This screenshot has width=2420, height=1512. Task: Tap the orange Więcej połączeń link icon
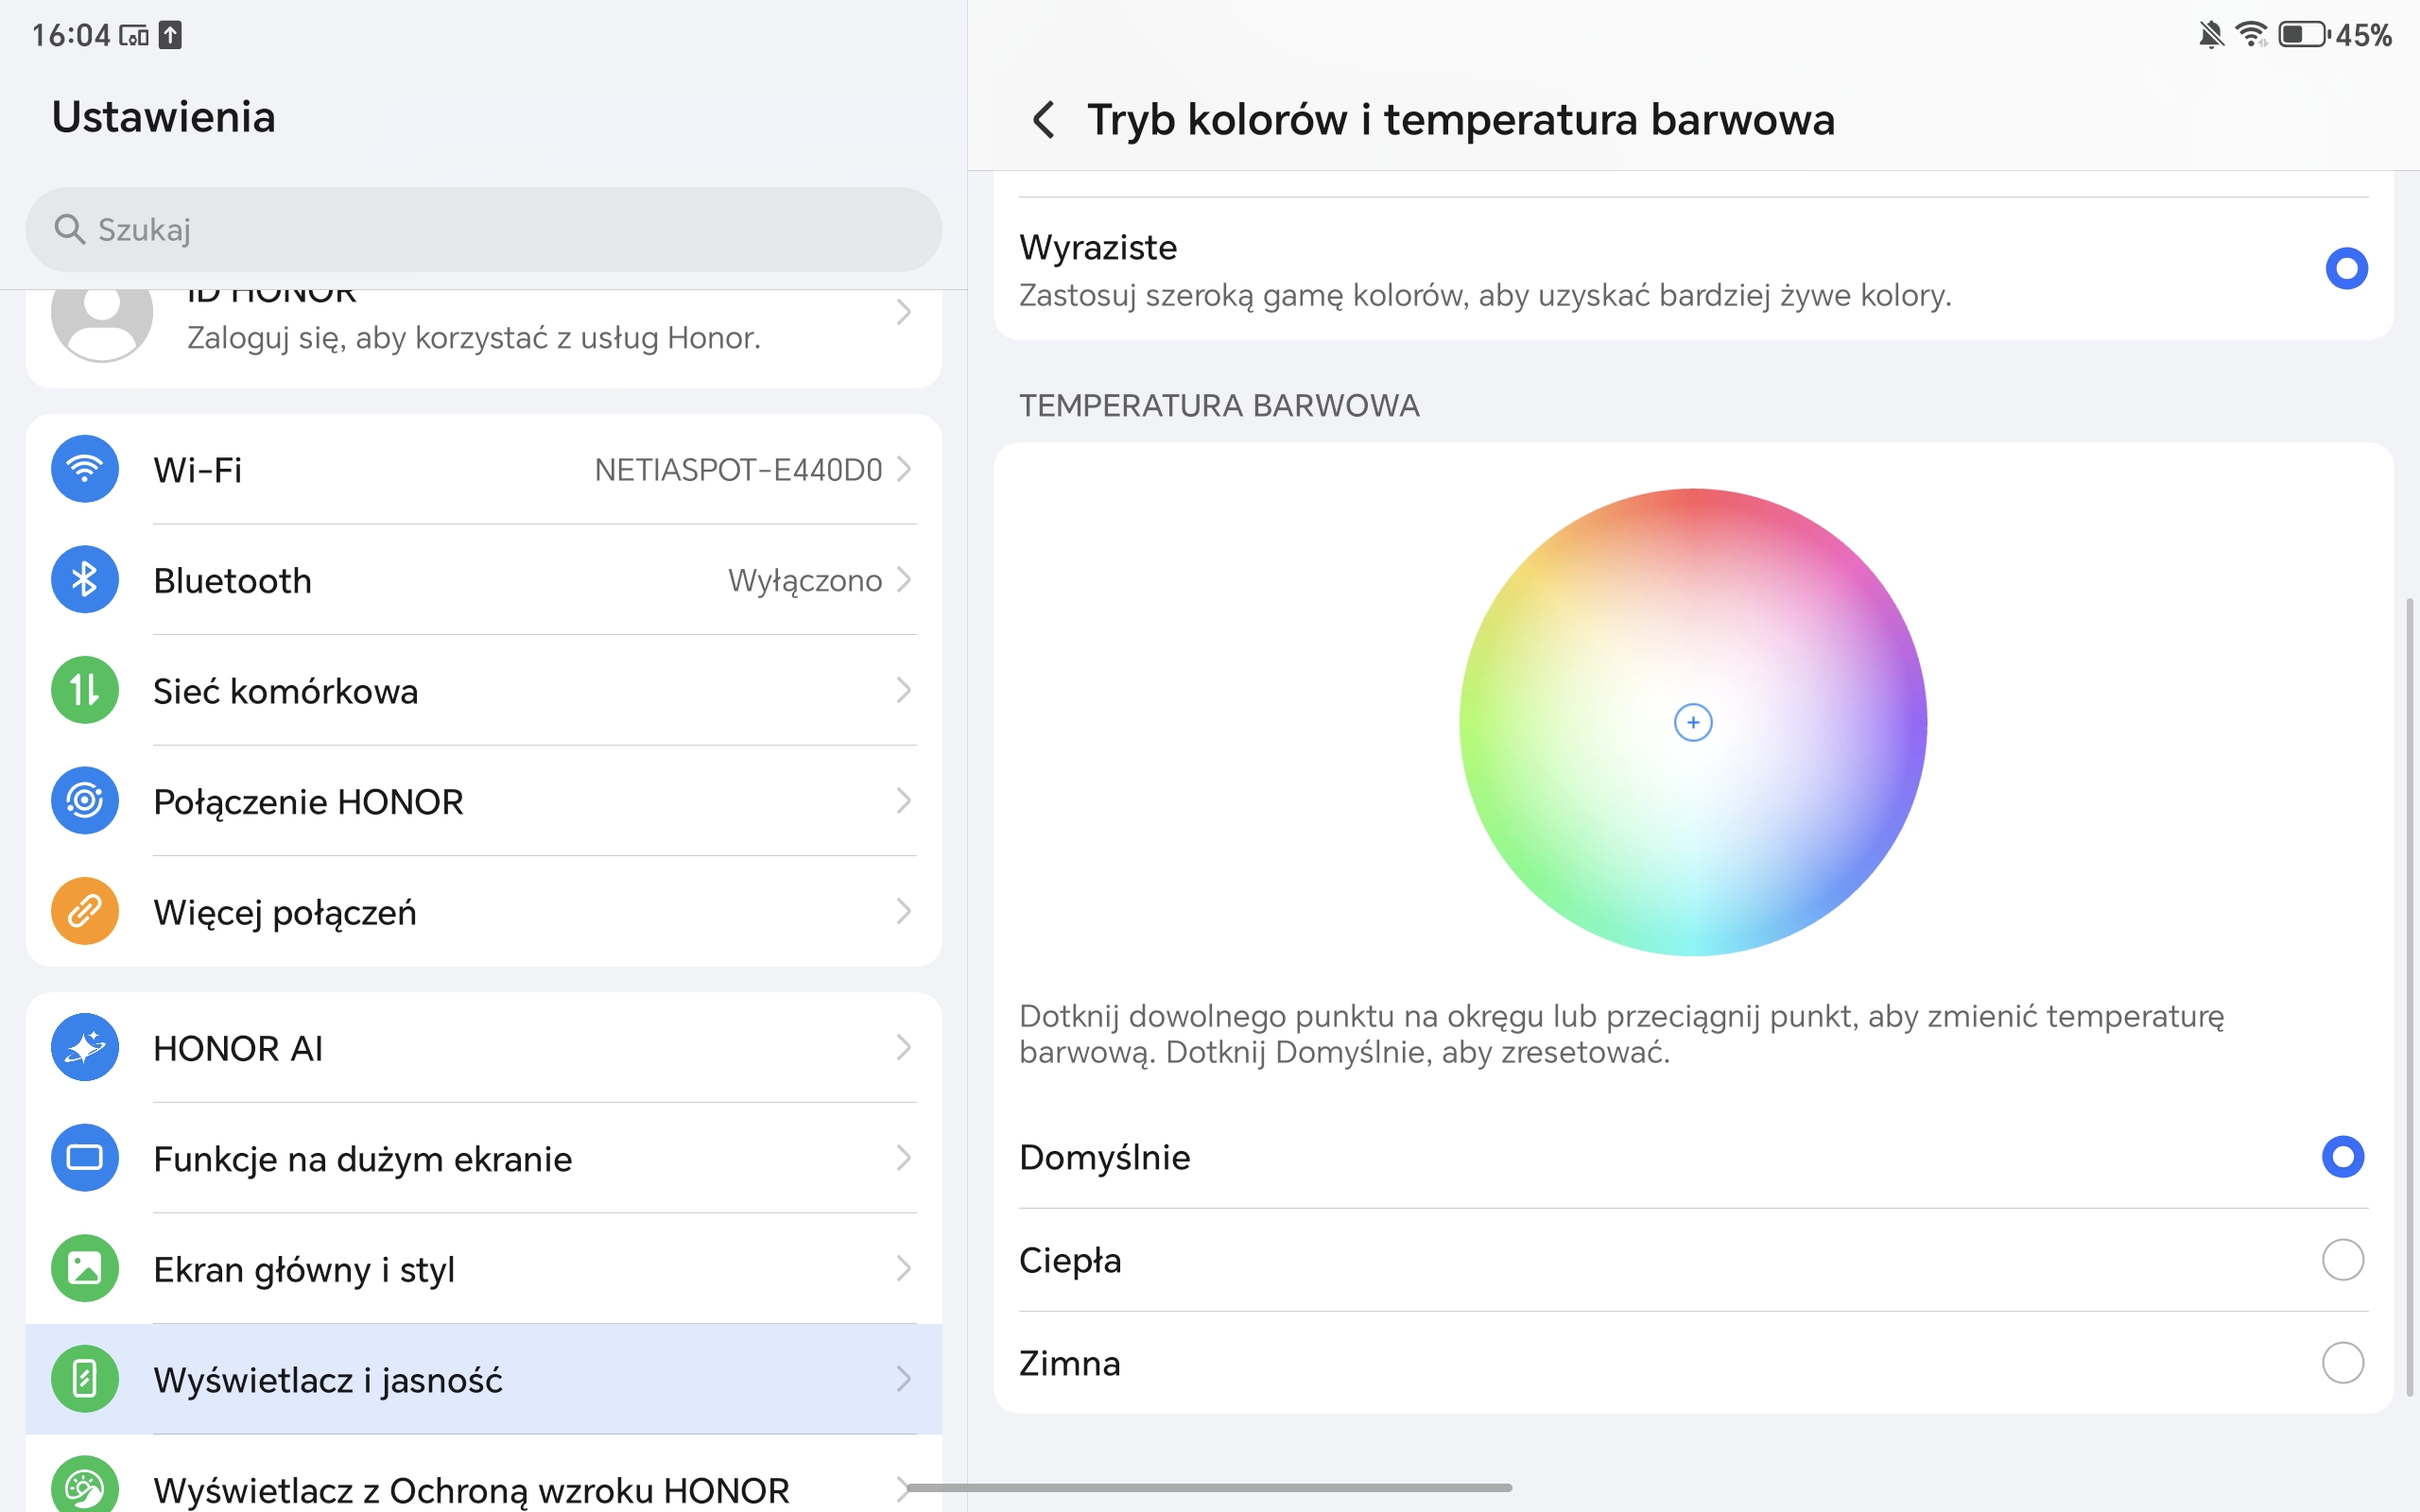84,911
